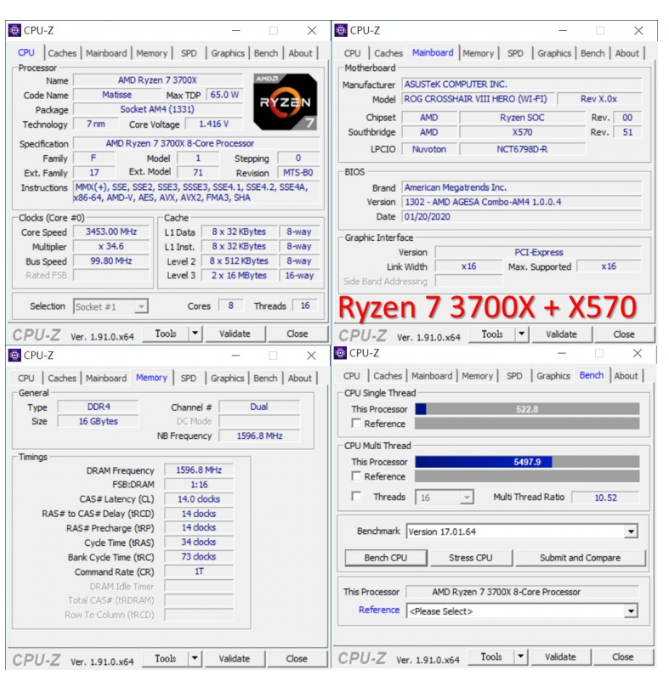Click the motherboard model ROG CROSSHAIR VIII HERO
Screen dimensions: 669x678
click(x=477, y=99)
